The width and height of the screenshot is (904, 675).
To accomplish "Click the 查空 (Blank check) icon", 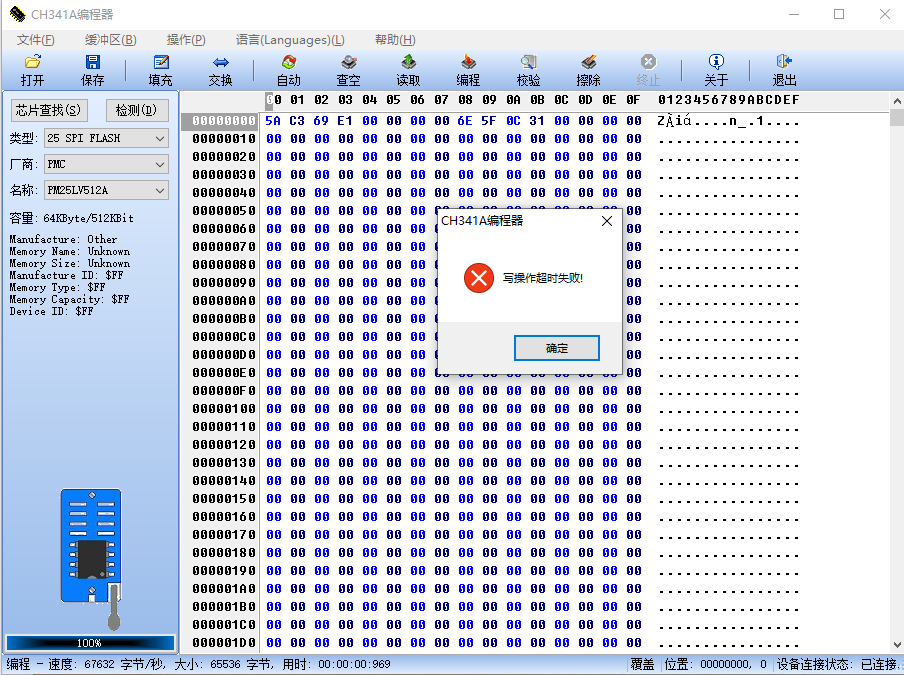I will tap(348, 62).
